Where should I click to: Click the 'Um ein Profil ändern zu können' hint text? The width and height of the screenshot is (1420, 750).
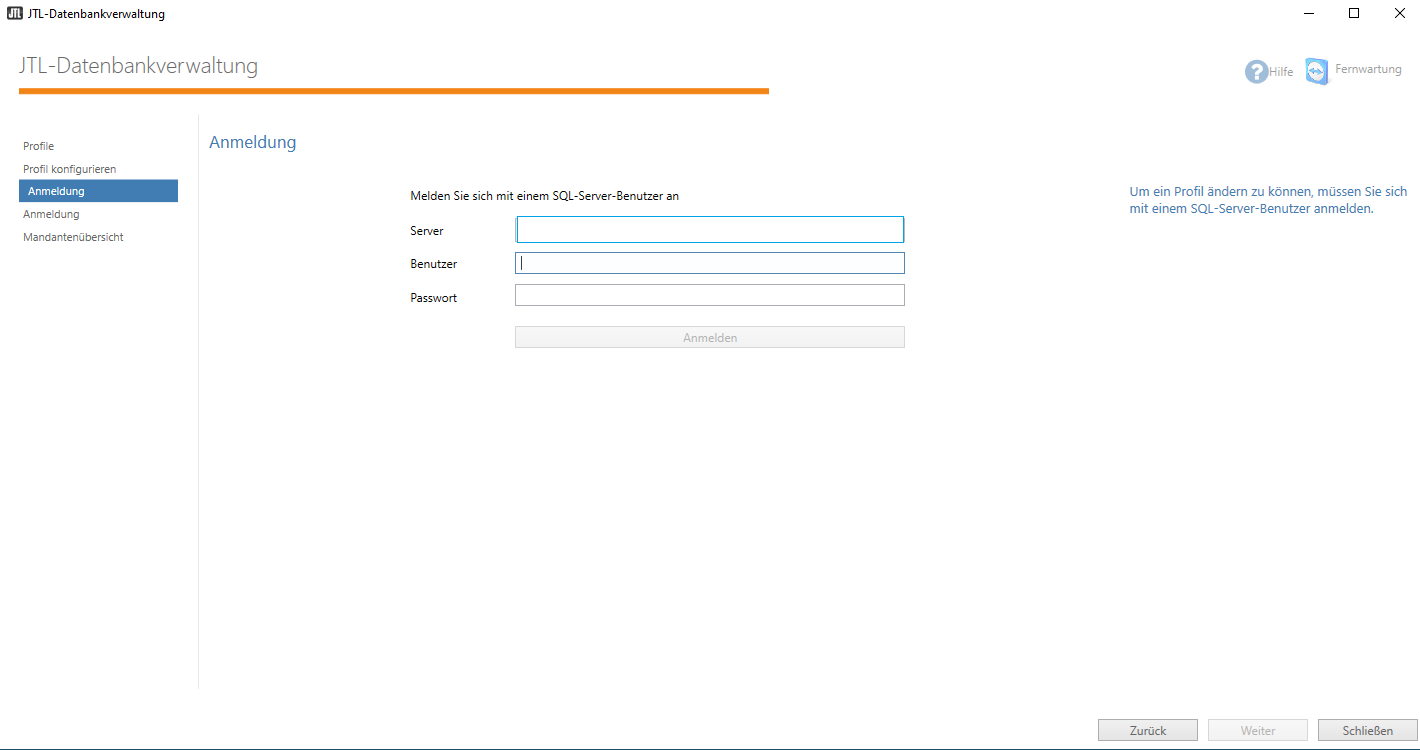[x=1268, y=200]
